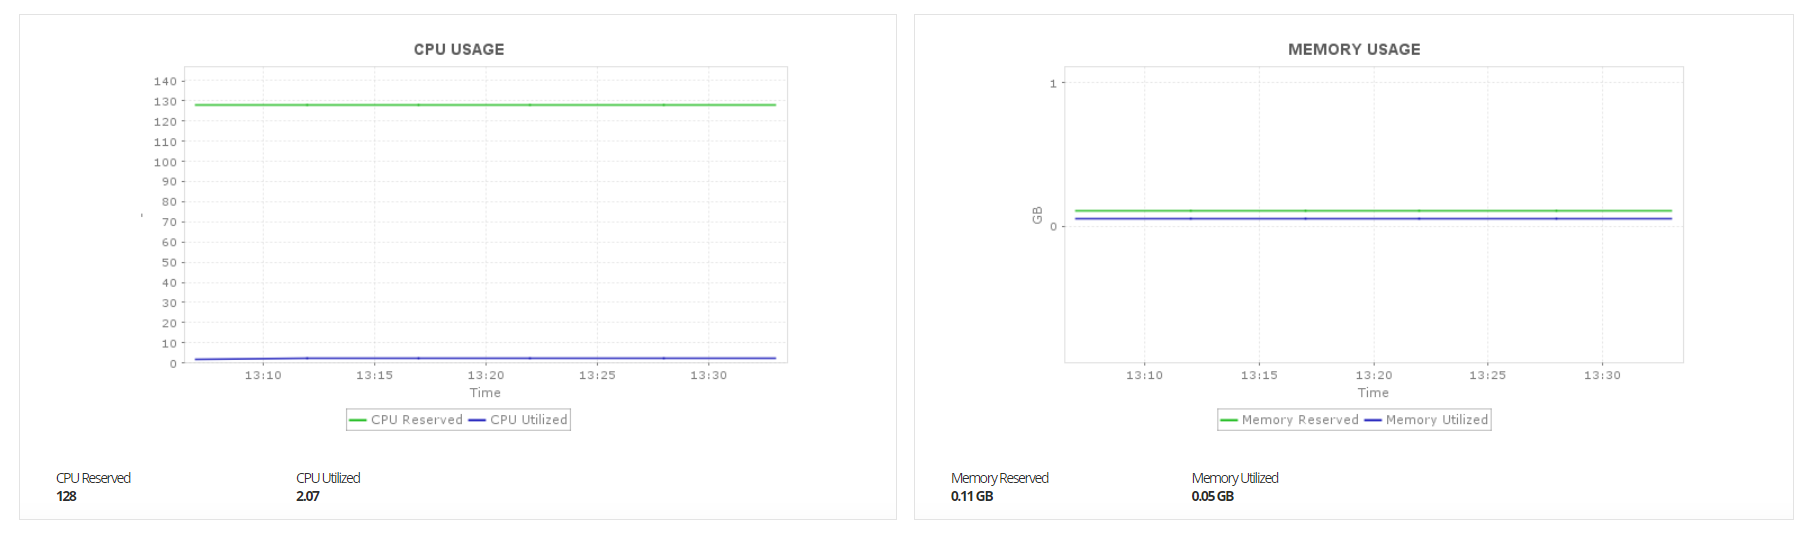Click the Memory Utilized value 0.05 GB
1812x536 pixels.
[1213, 496]
